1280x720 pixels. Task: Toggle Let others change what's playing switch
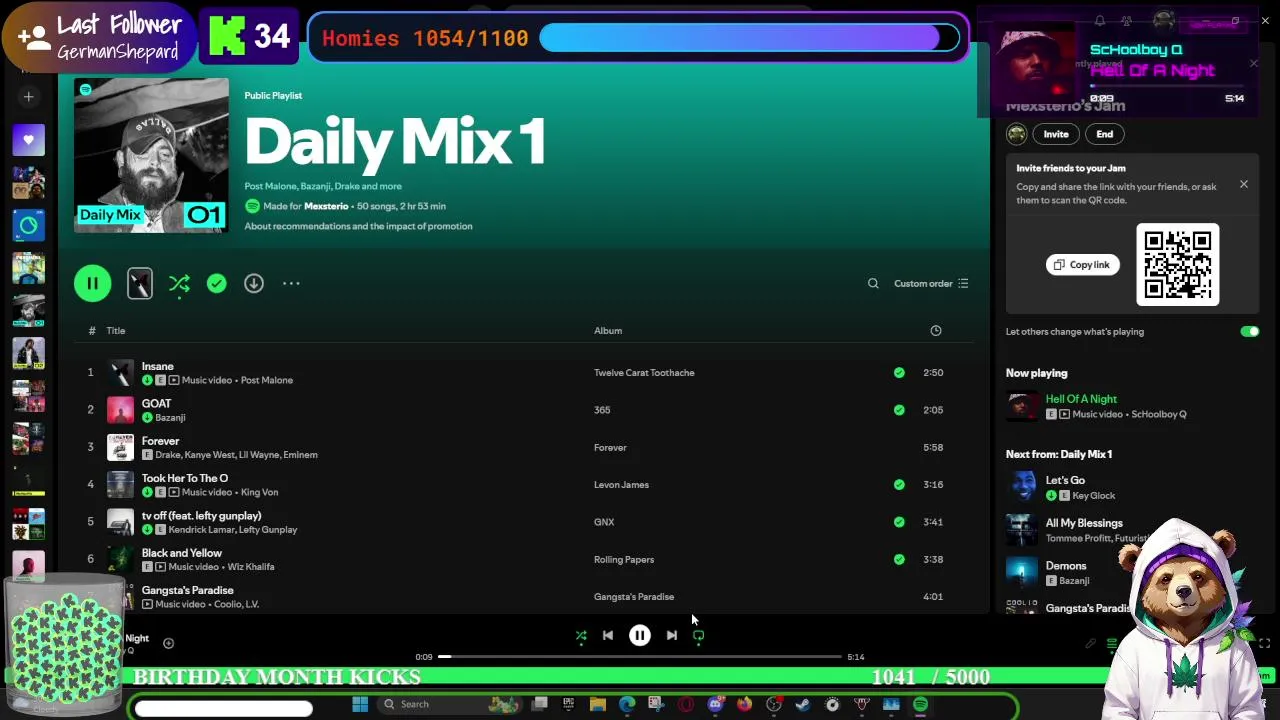(x=1250, y=332)
